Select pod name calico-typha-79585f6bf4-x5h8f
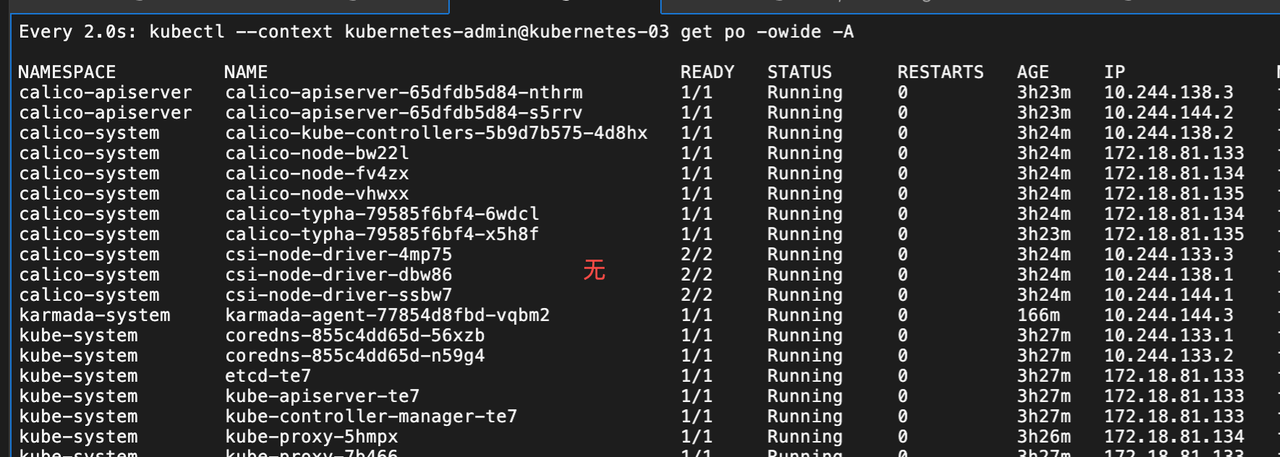Screen dimensions: 1280x457 click(x=381, y=234)
